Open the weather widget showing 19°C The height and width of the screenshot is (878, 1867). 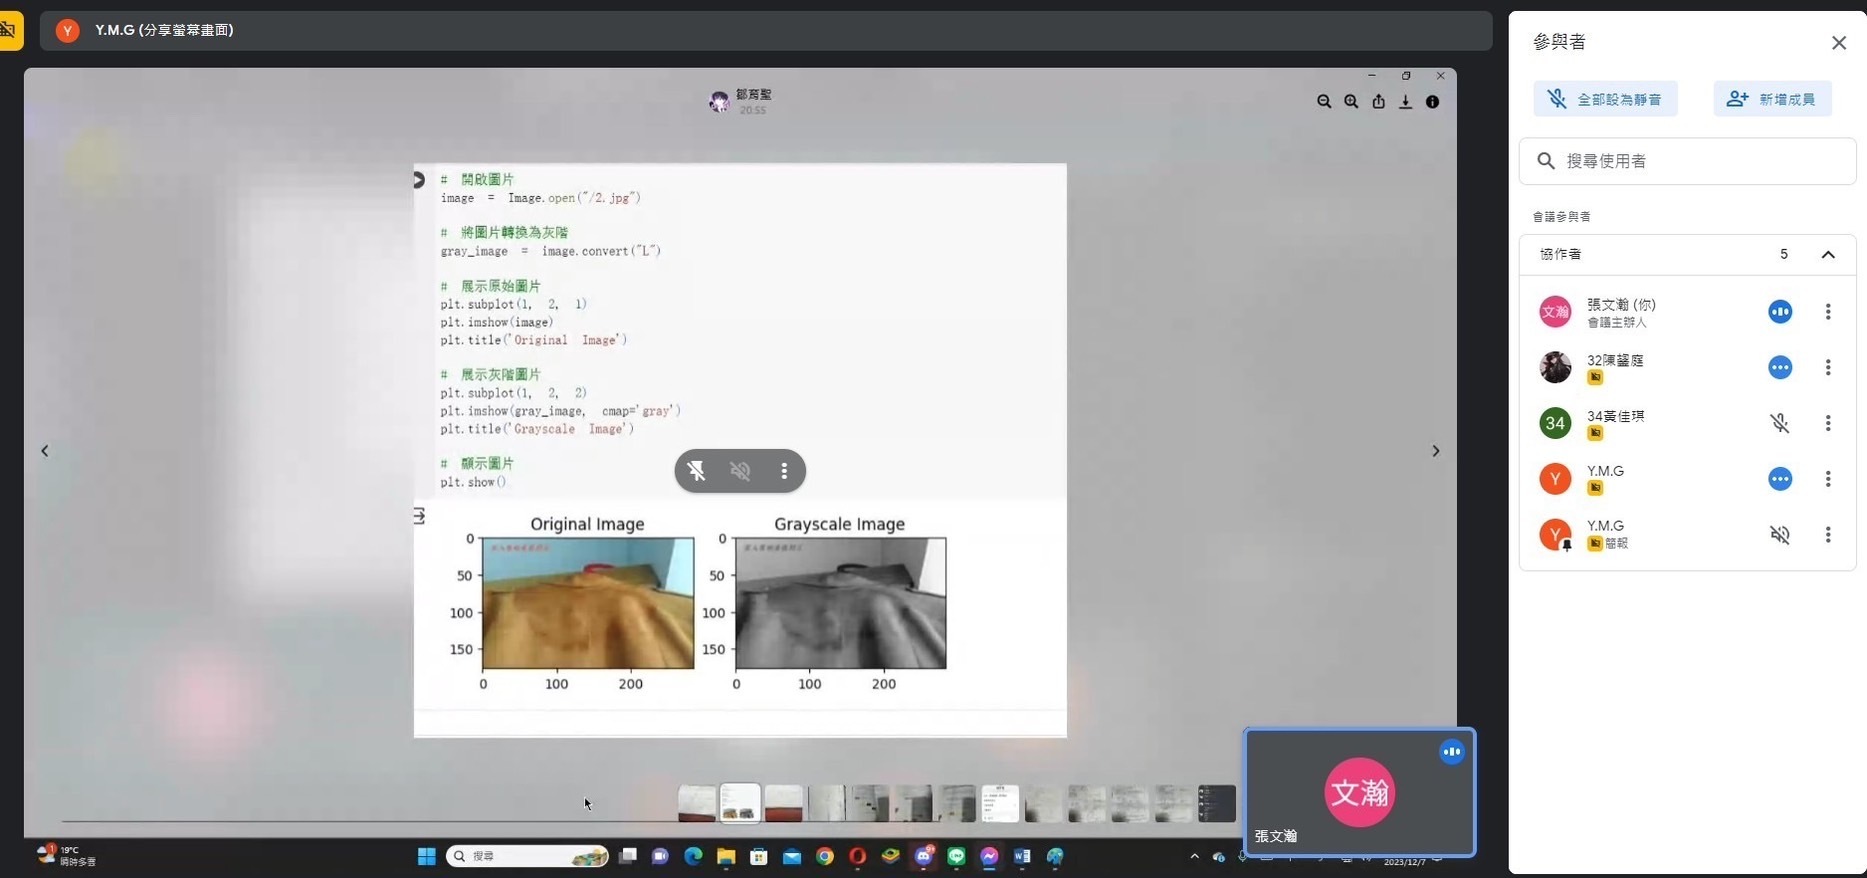point(66,855)
